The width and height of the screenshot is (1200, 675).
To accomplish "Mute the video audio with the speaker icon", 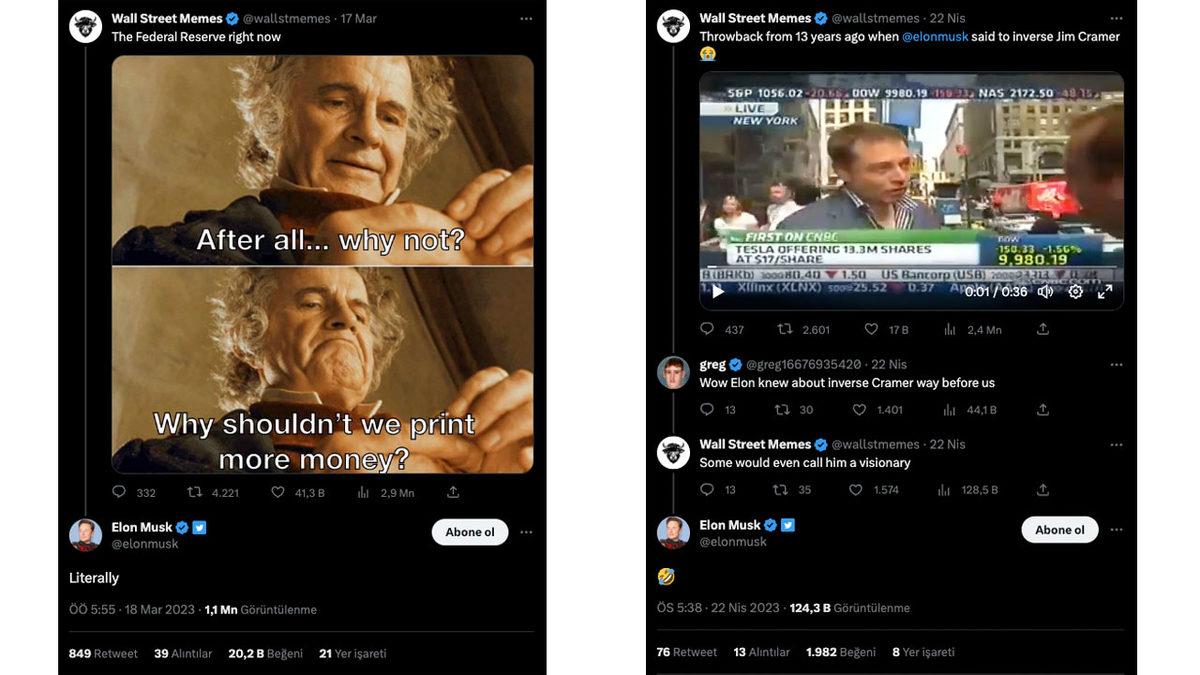I will (1043, 290).
